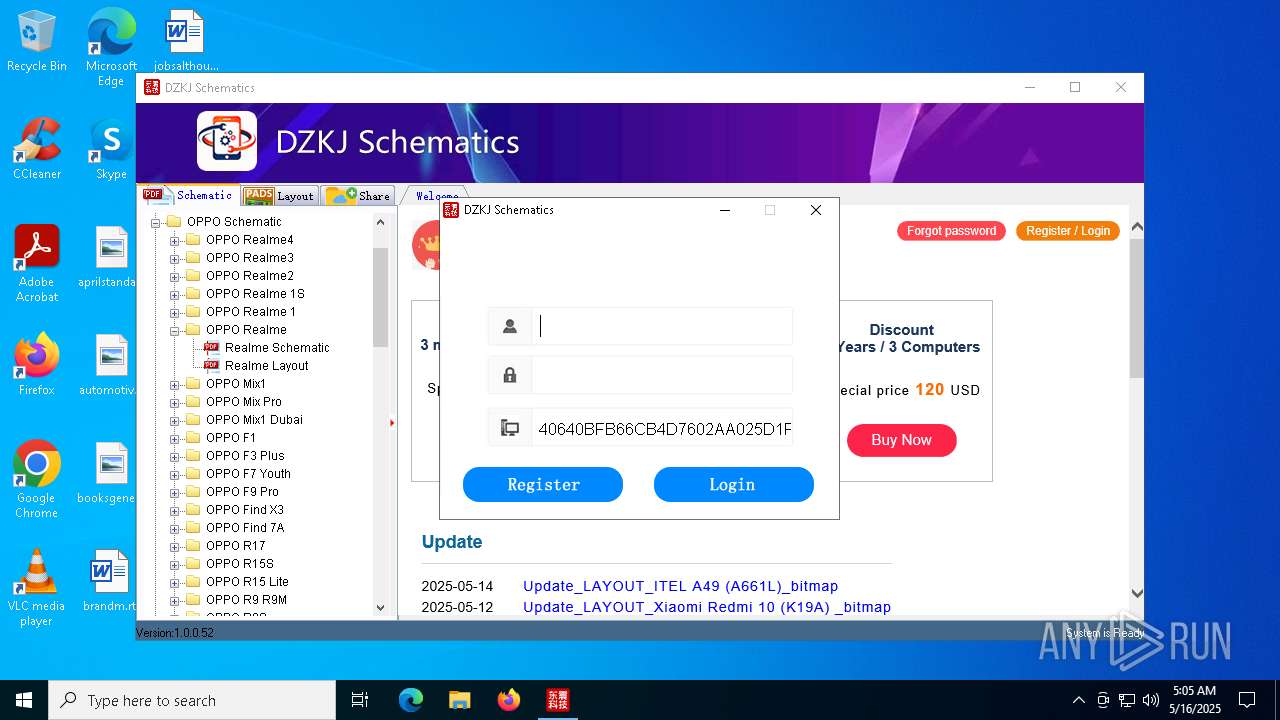Launch Microsoft Edge from desktop

(111, 47)
